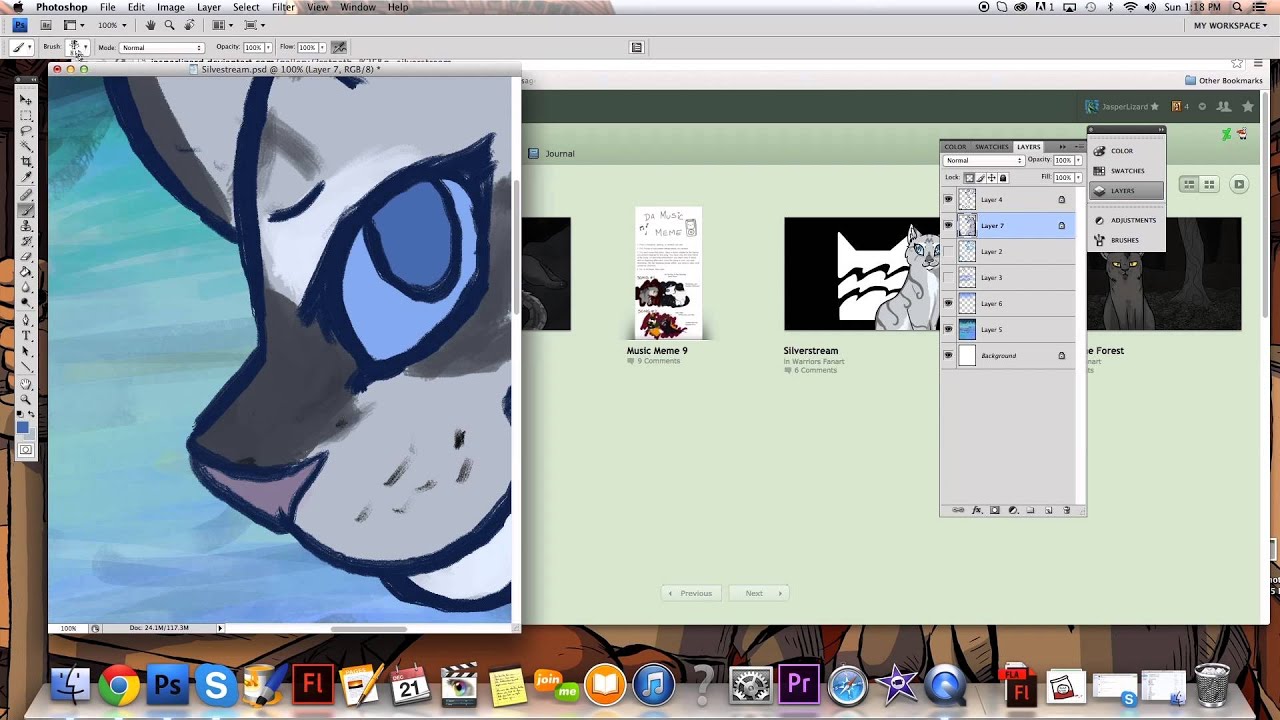Open the brush Mode dropdown in options bar
Viewport: 1280px width, 720px height.
coord(162,47)
